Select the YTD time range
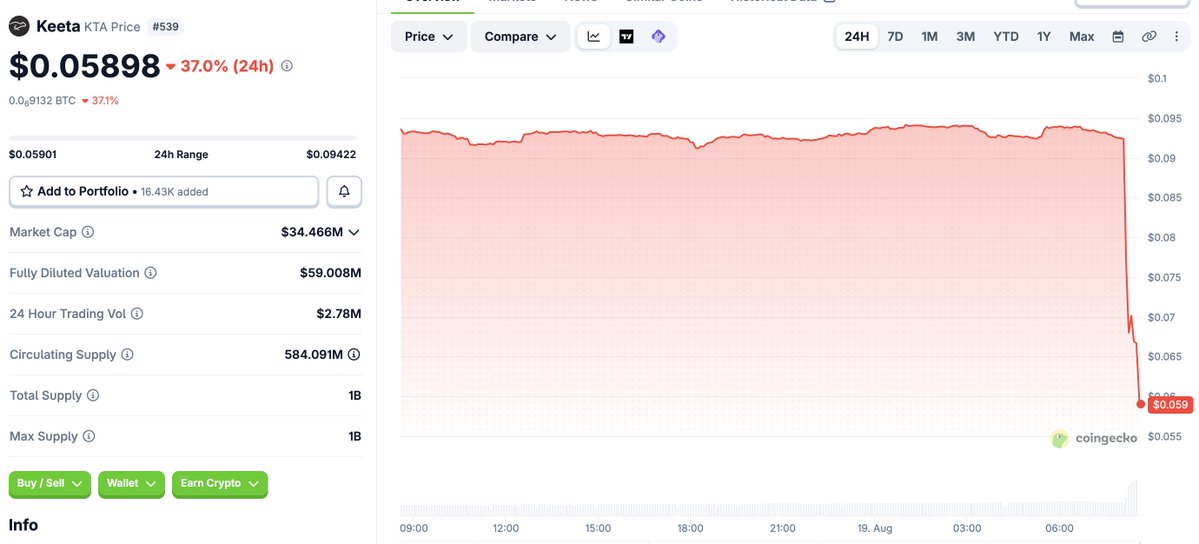 [x=1006, y=37]
